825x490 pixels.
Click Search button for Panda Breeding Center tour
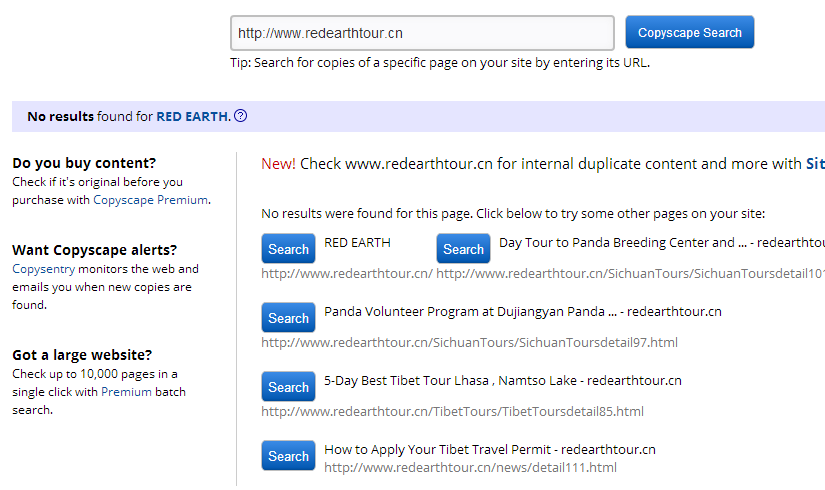463,248
